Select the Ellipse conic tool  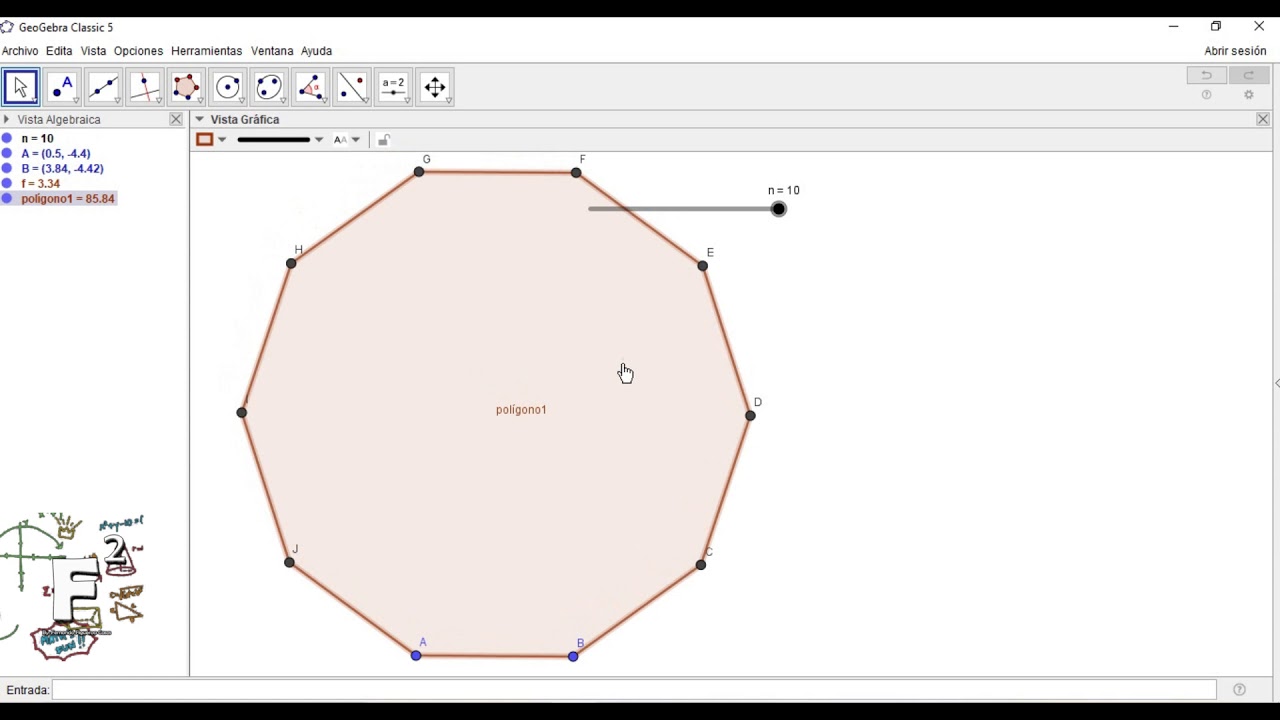[269, 87]
